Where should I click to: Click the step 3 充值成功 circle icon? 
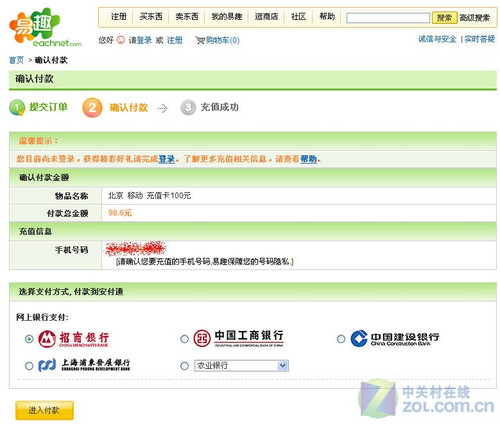pos(188,107)
